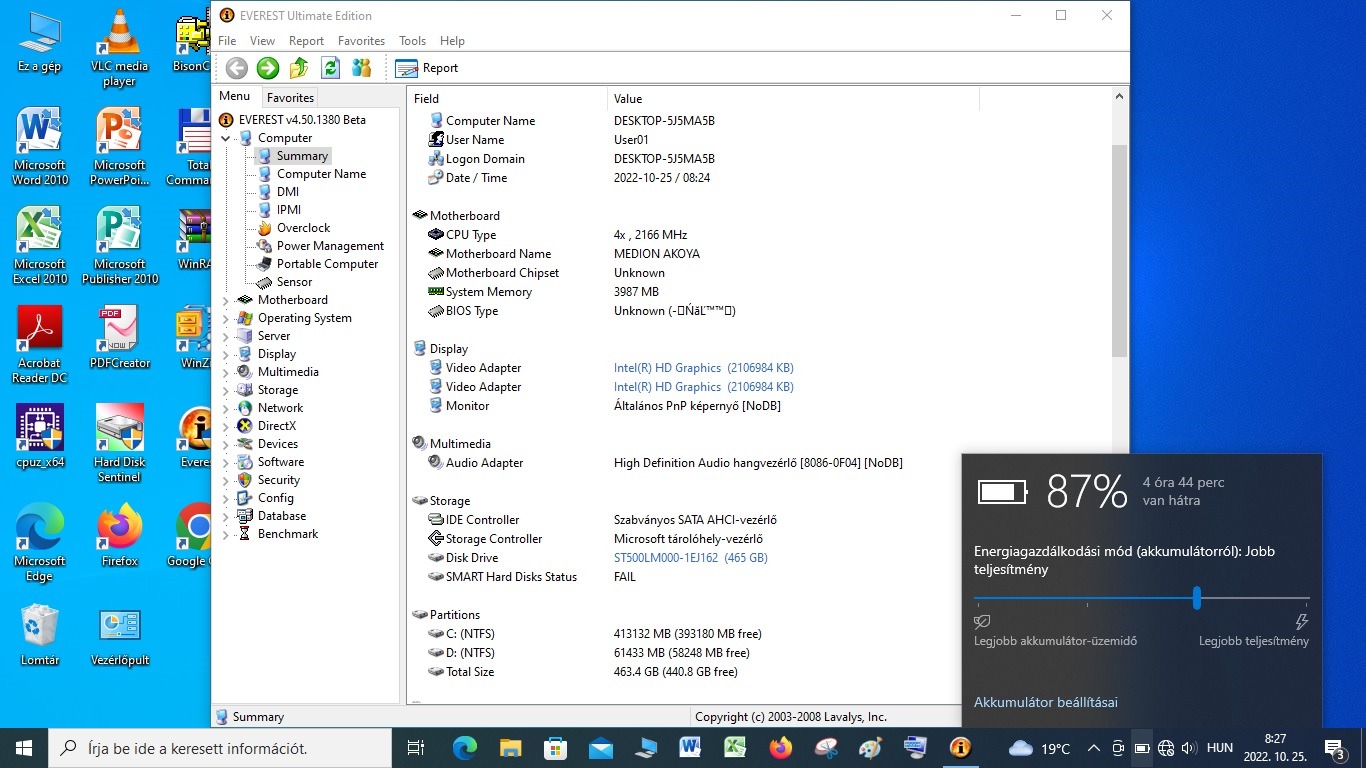This screenshot has width=1366, height=768.
Task: Select the Security tree item
Action: (x=279, y=480)
